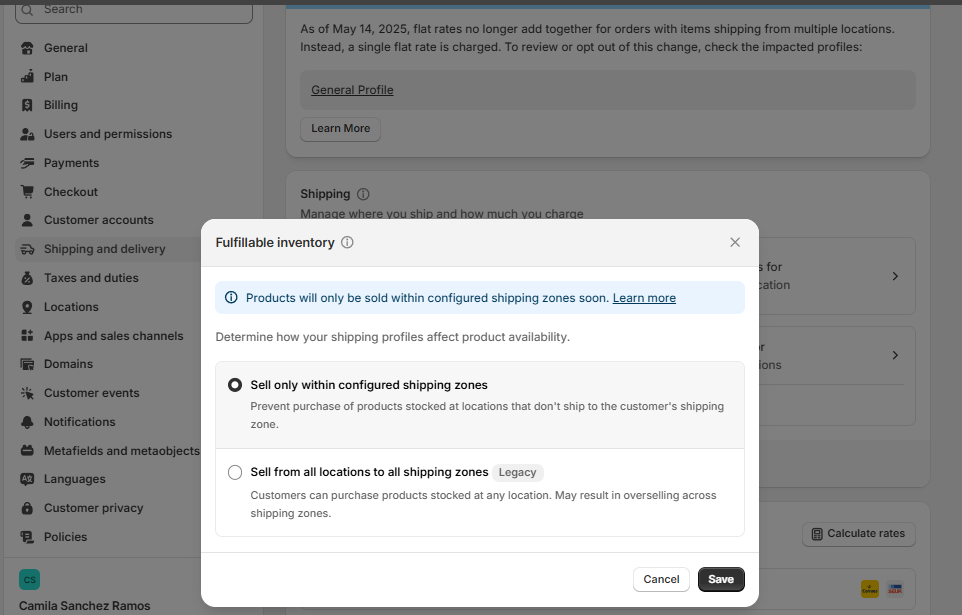Viewport: 962px width, 615px height.
Task: Click the Learn More button
Action: tap(341, 129)
